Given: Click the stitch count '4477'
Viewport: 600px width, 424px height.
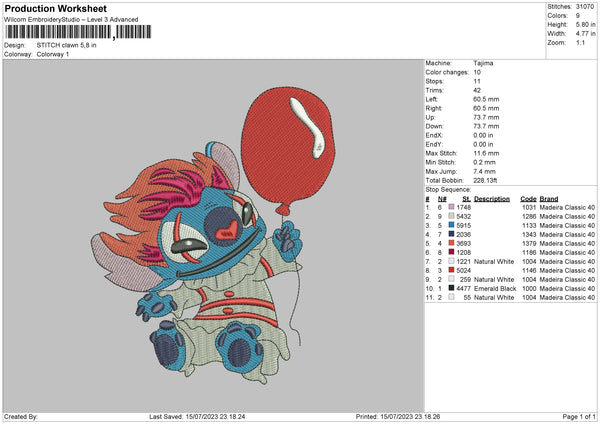Looking at the screenshot, I should pyautogui.click(x=463, y=288).
